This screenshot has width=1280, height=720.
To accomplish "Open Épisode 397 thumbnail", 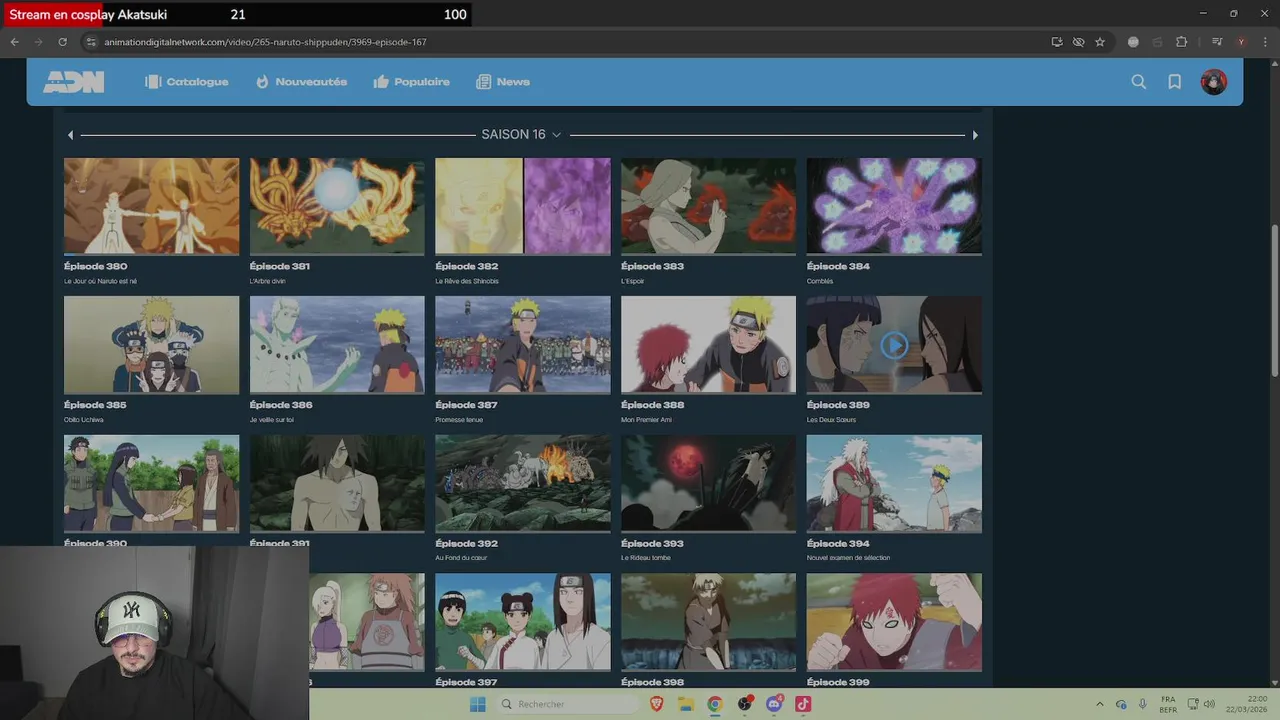I will (523, 622).
